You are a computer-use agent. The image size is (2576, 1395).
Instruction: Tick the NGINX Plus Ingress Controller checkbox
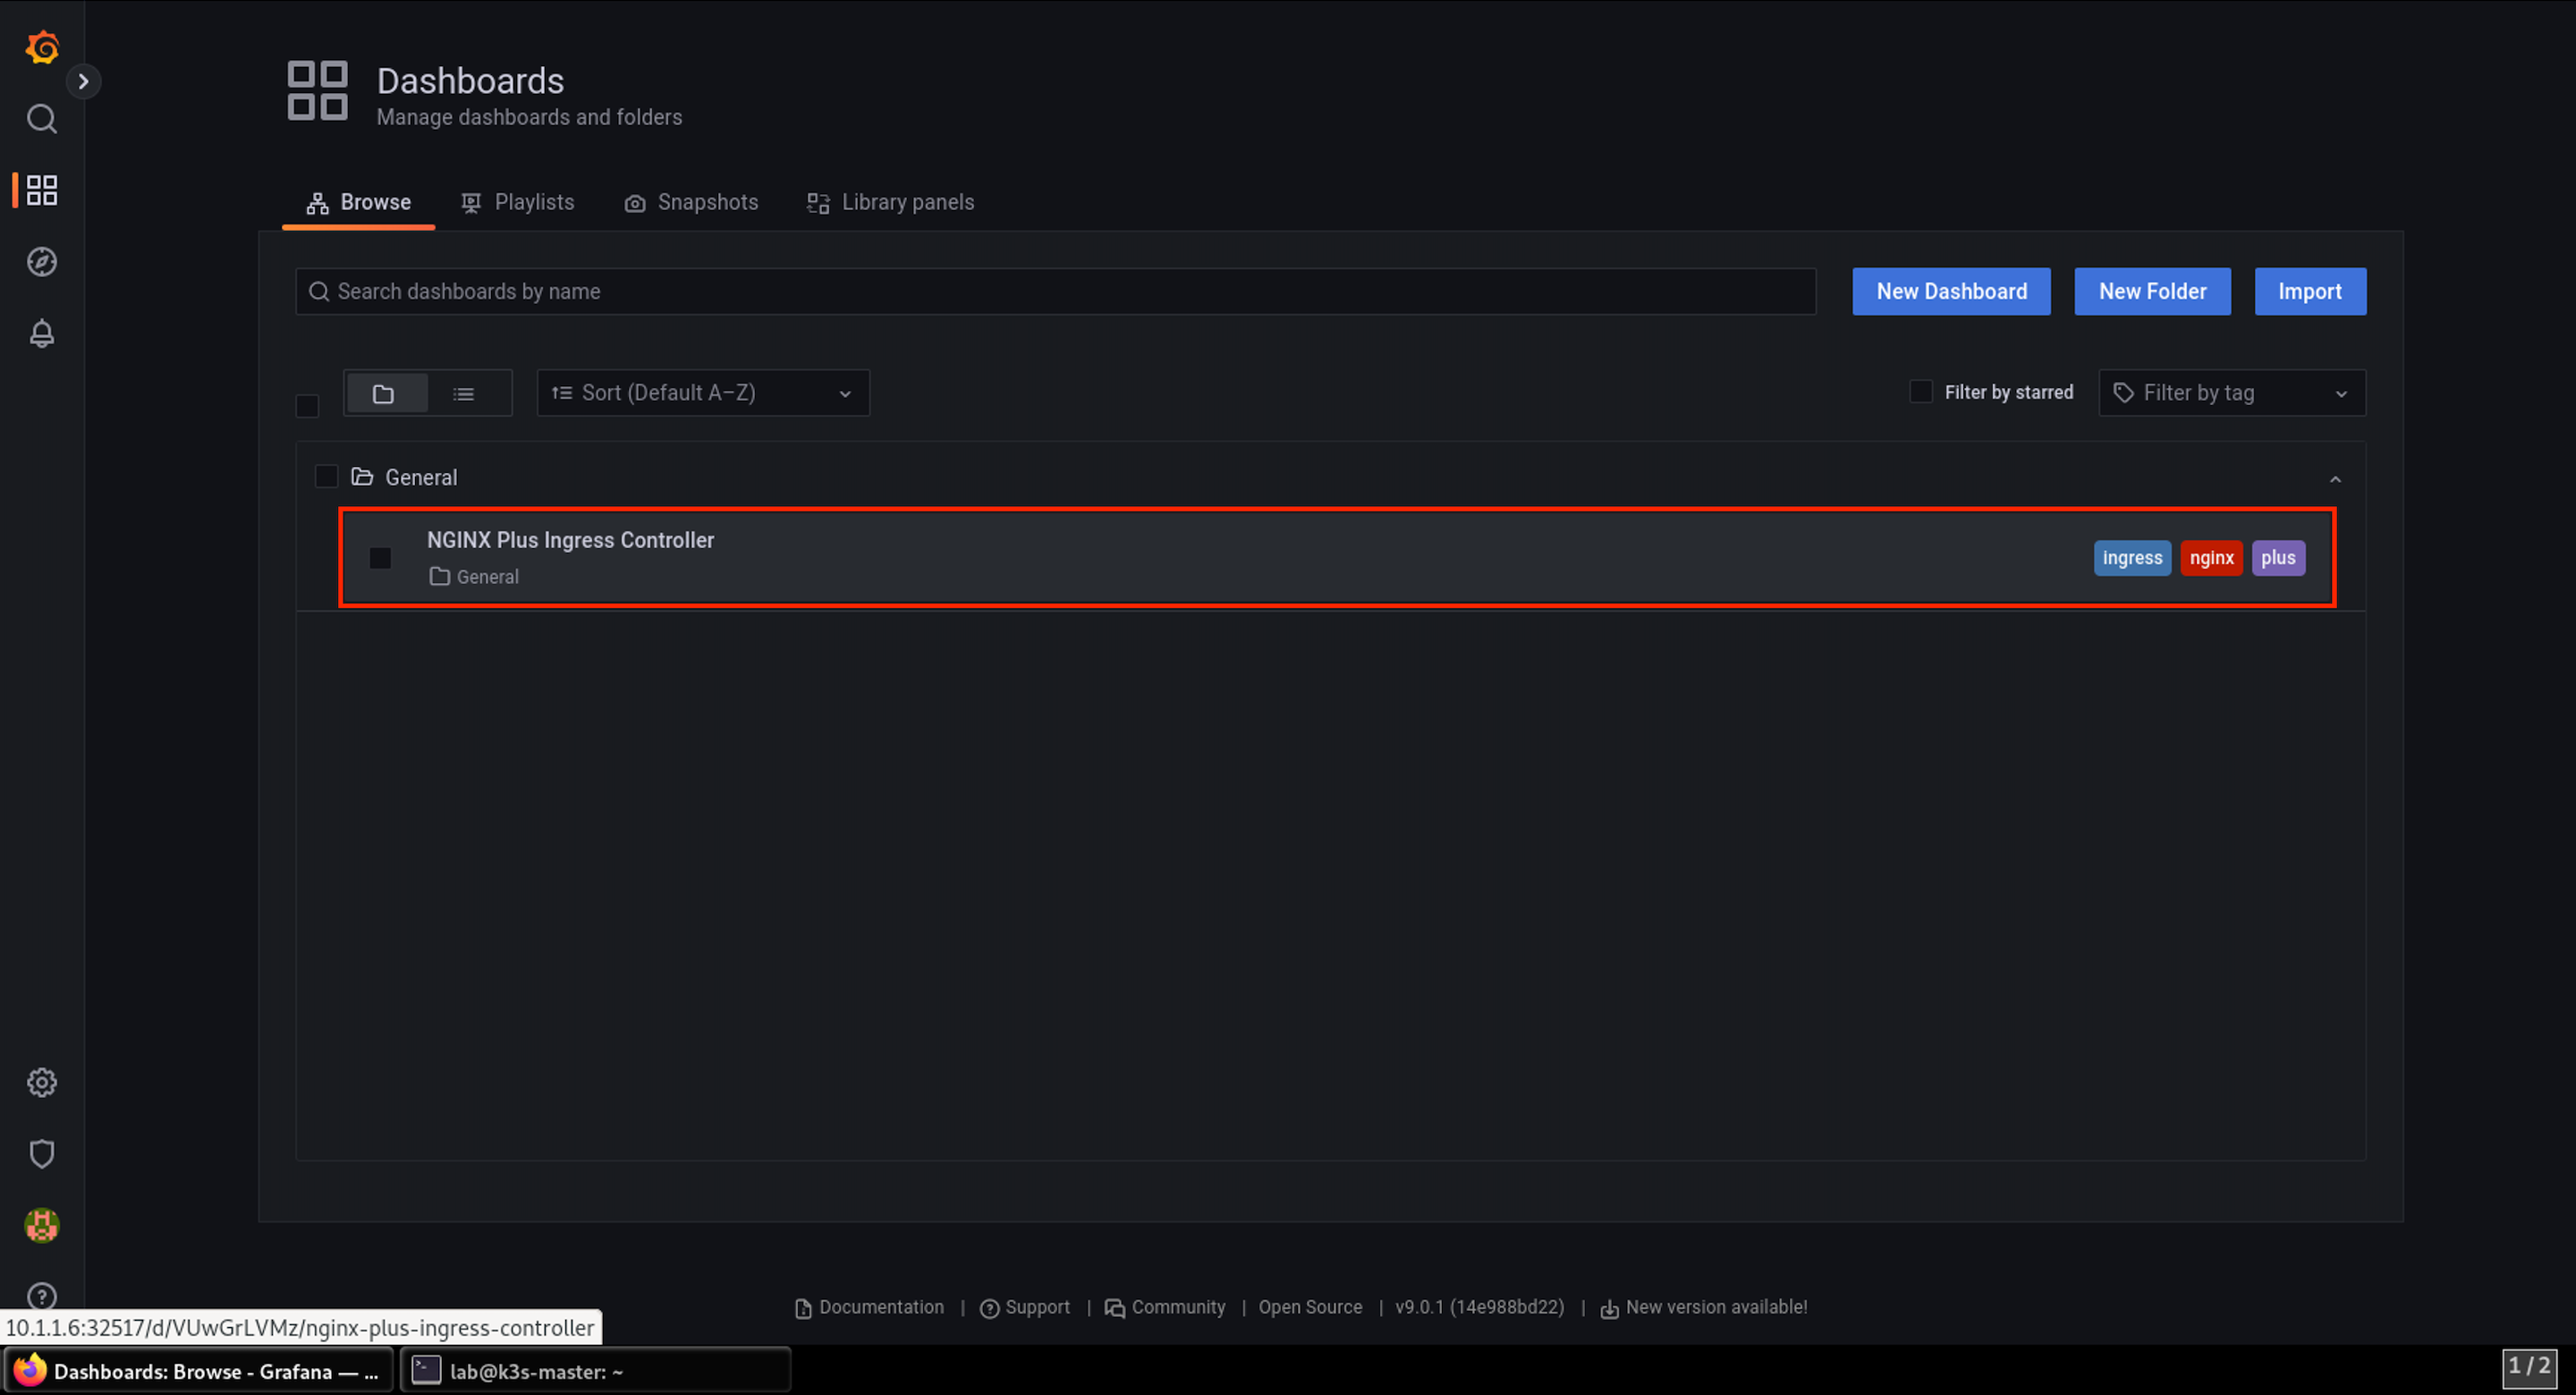coord(380,558)
